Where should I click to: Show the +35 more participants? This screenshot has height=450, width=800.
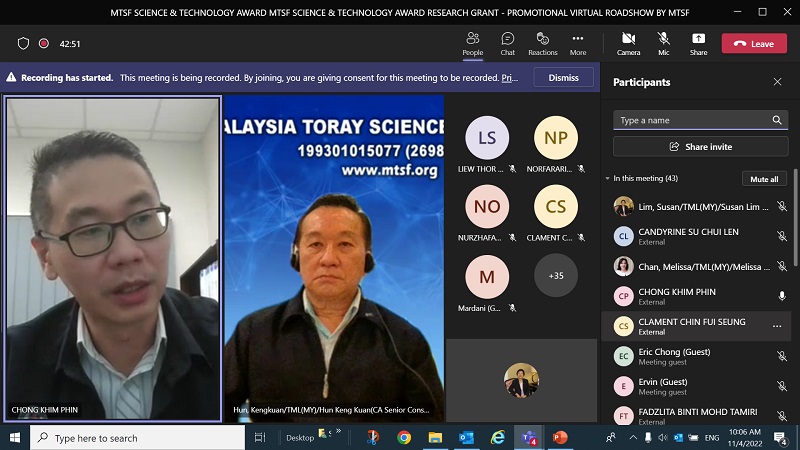[x=556, y=276]
